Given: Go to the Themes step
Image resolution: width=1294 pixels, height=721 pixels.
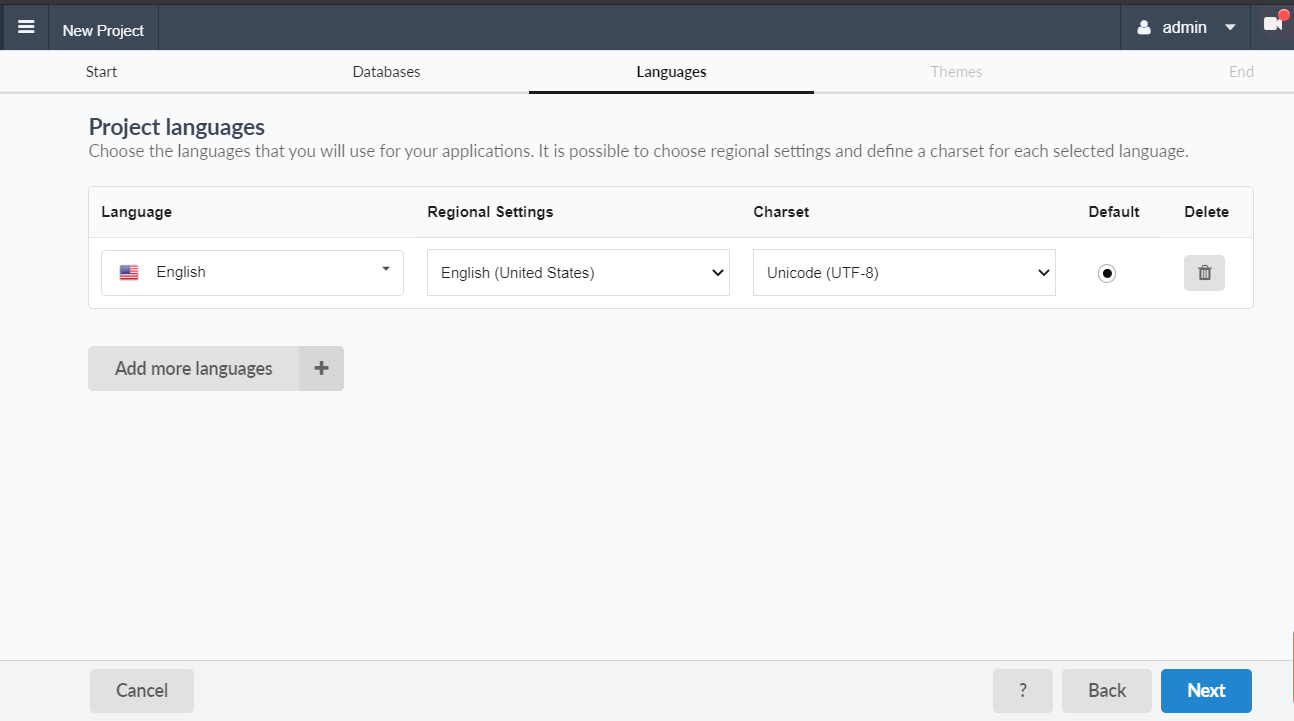Looking at the screenshot, I should (x=956, y=72).
